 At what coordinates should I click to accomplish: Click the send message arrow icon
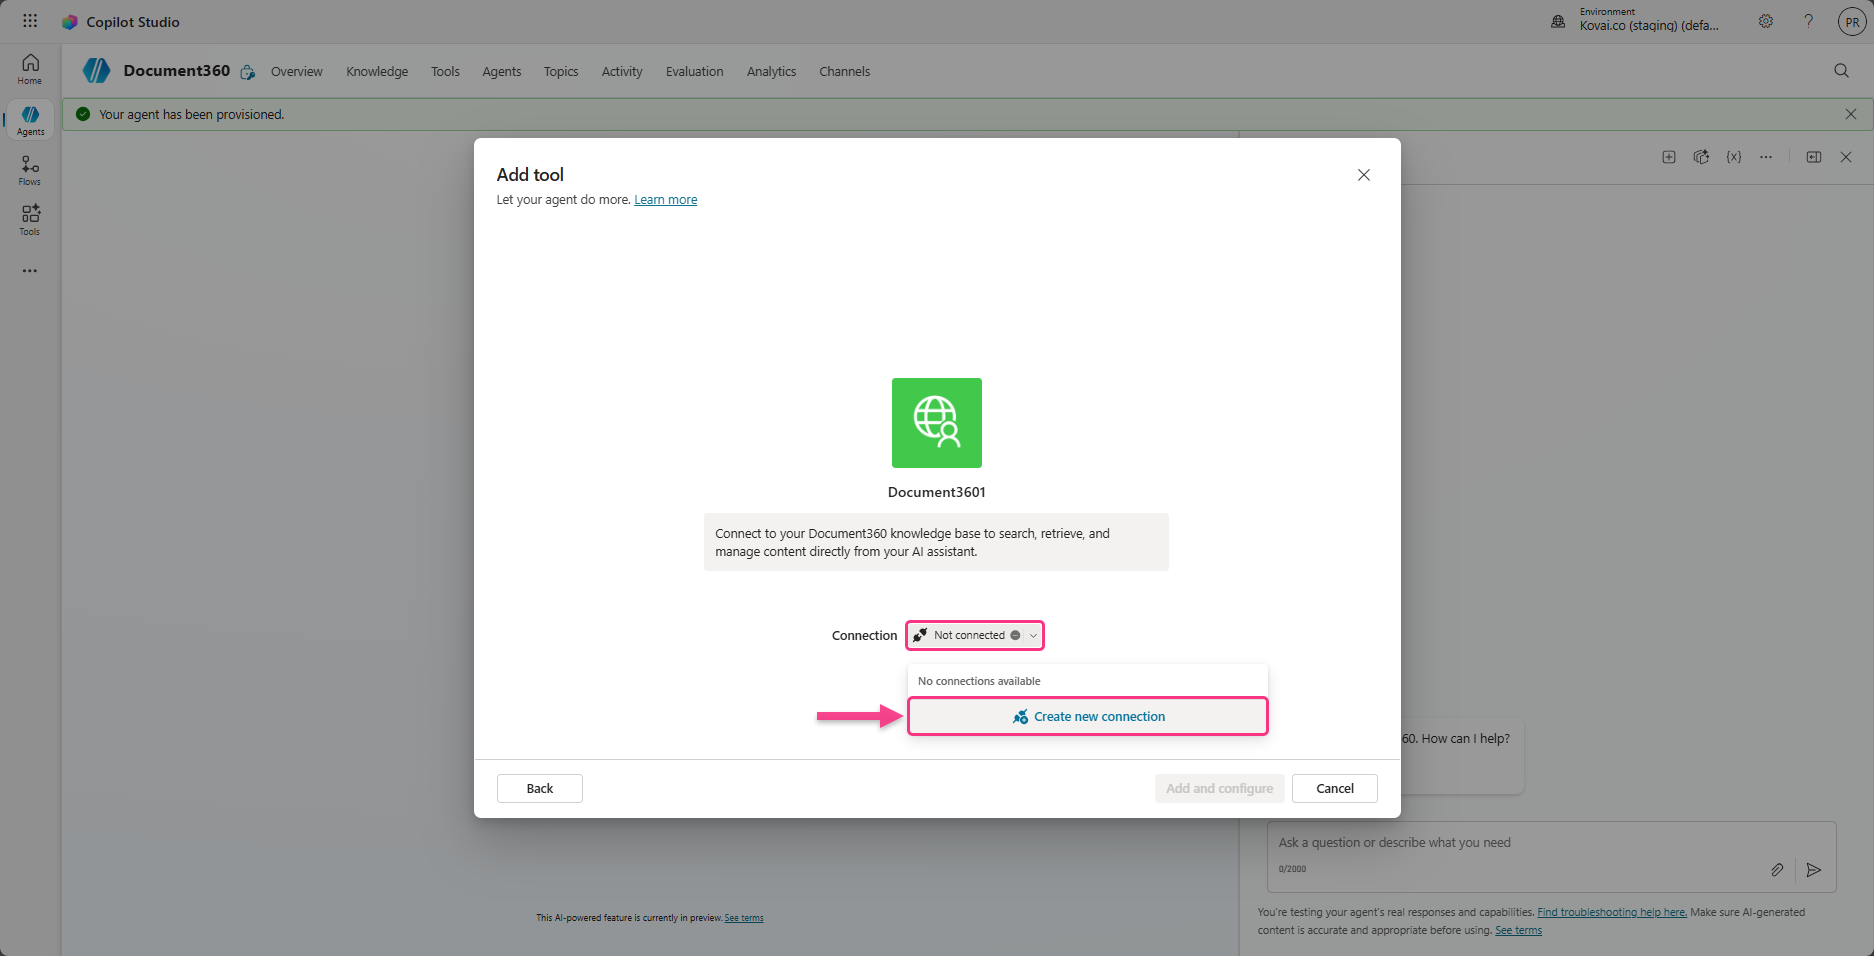pos(1814,870)
